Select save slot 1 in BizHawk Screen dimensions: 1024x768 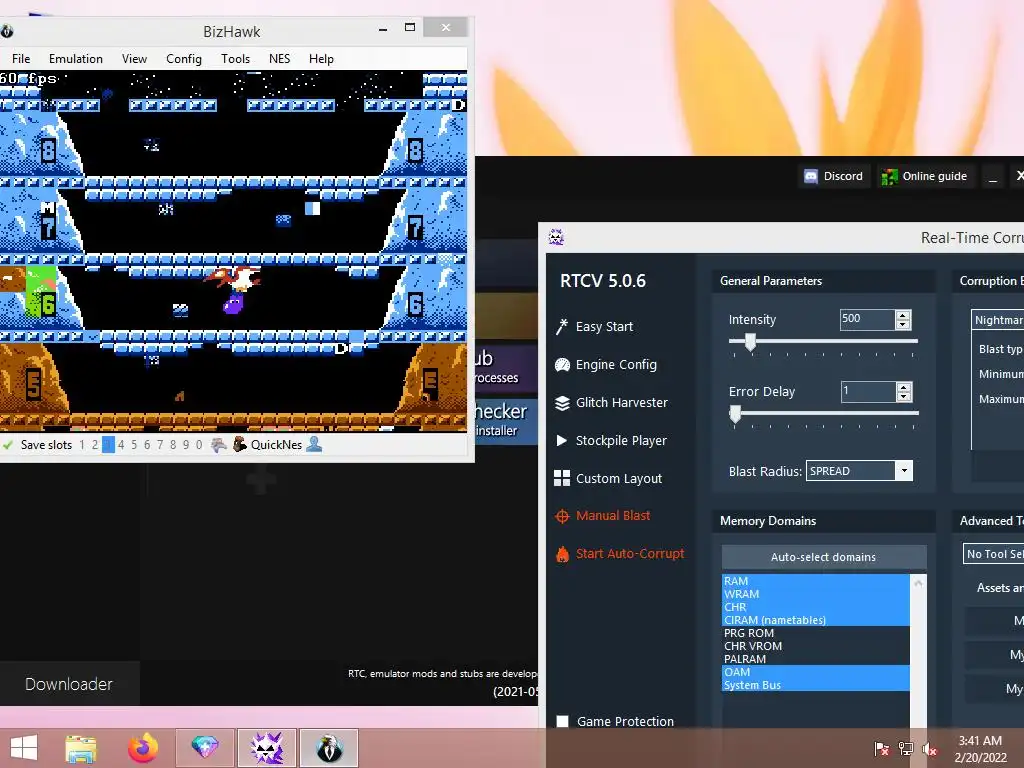click(x=82, y=445)
